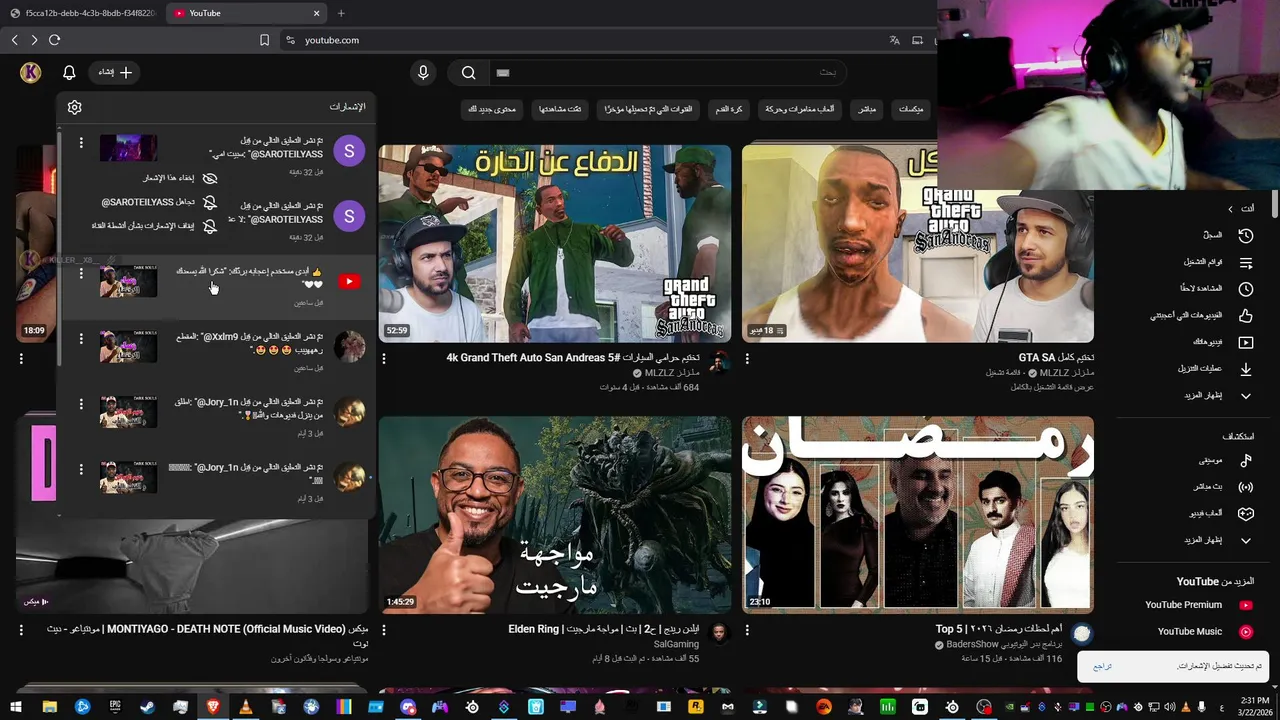The width and height of the screenshot is (1280, 720).
Task: Open the account avatar with letter K
Action: tap(30, 72)
